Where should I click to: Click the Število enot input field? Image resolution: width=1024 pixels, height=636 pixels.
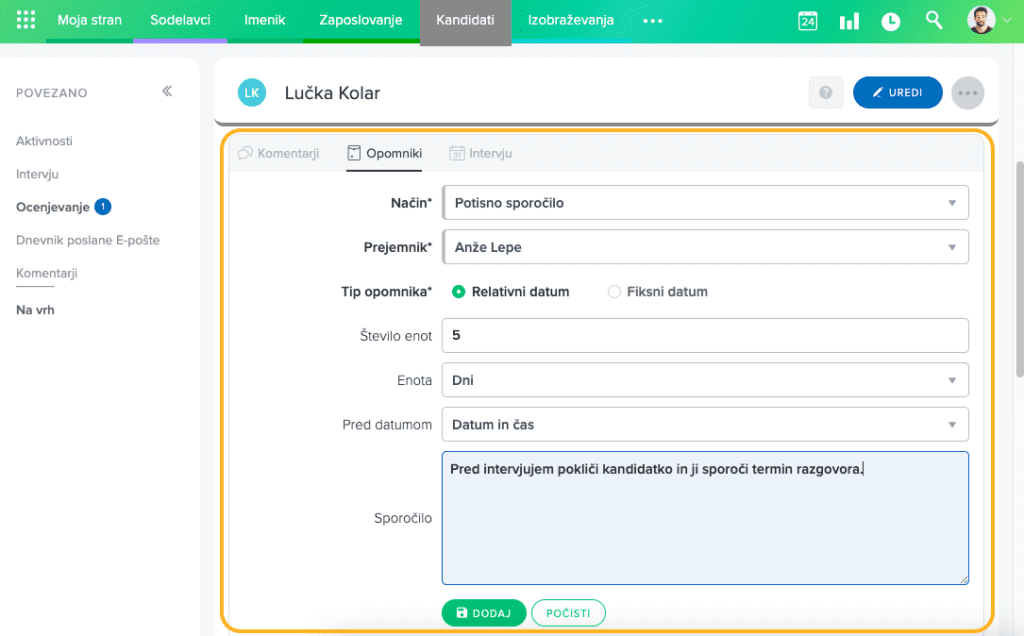(705, 336)
